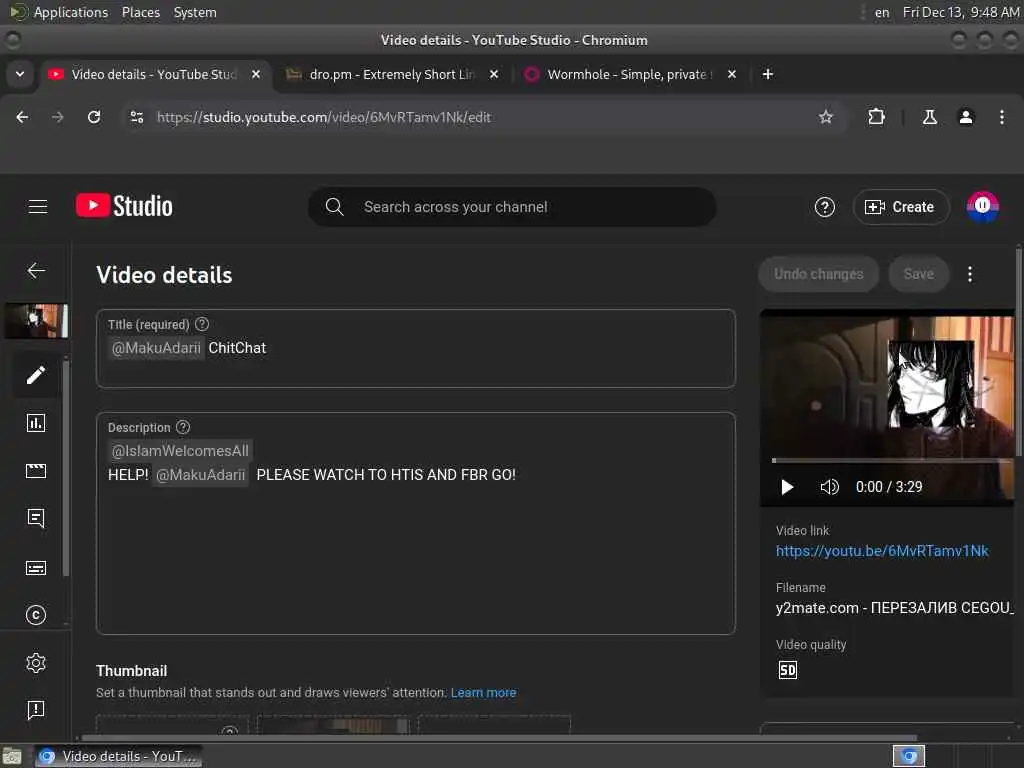The image size is (1024, 768).
Task: Open the help question mark icon
Action: coord(824,207)
